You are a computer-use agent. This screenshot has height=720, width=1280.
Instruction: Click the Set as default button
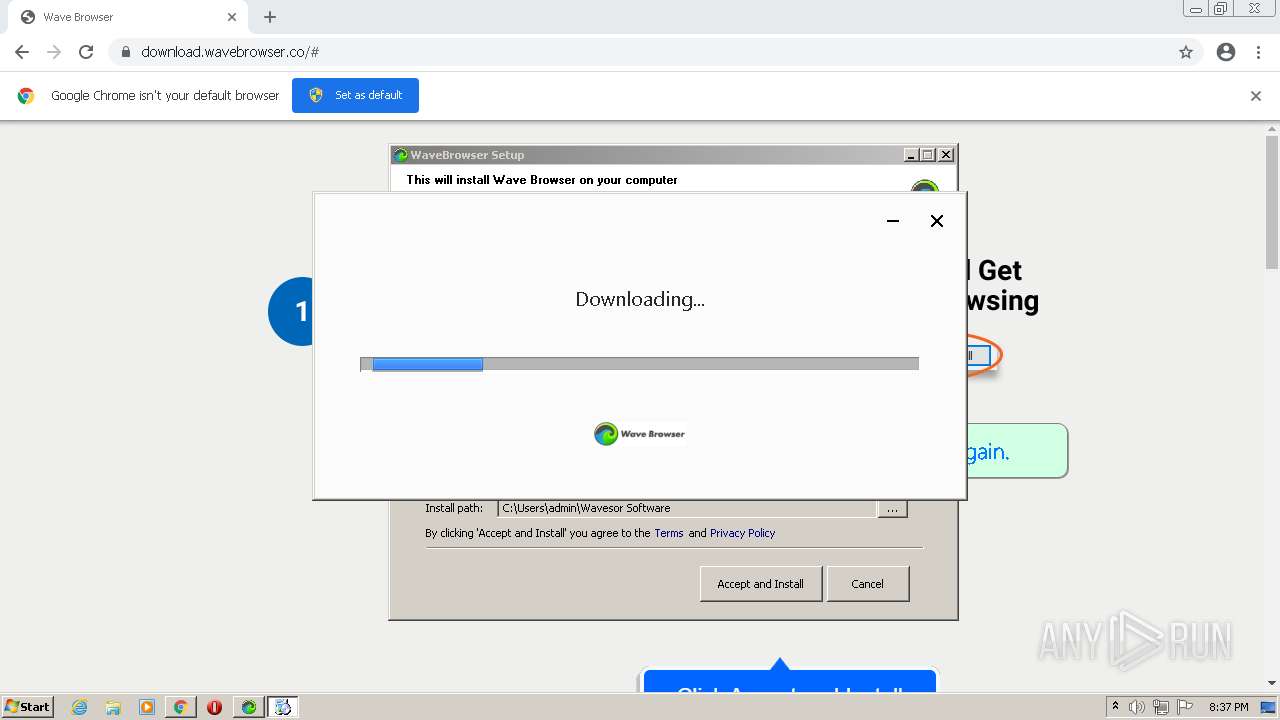(355, 95)
